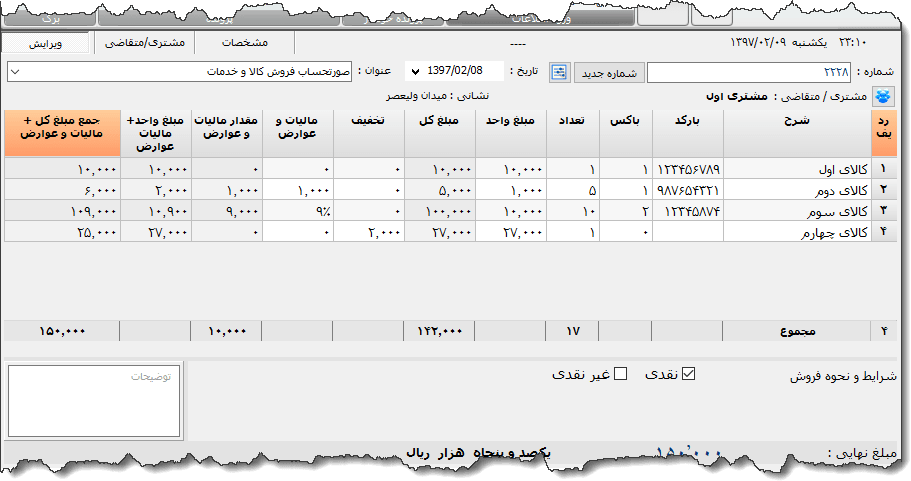
Task: Select the مشخصات tab
Action: pos(245,43)
